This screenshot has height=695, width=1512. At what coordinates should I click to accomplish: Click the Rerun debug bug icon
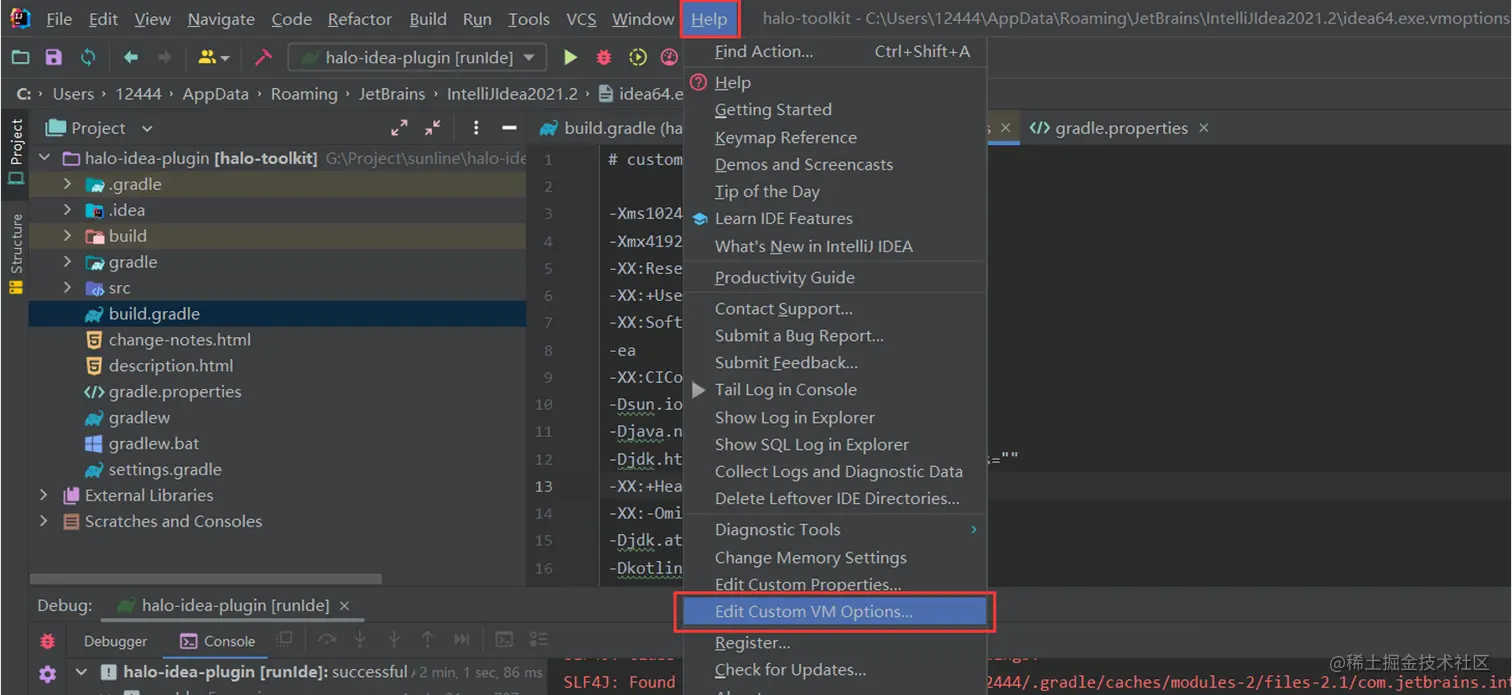click(47, 641)
